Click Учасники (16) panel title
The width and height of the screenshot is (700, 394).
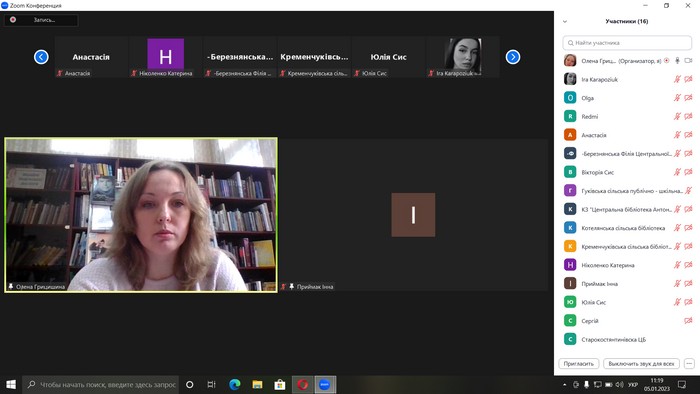[x=626, y=21]
